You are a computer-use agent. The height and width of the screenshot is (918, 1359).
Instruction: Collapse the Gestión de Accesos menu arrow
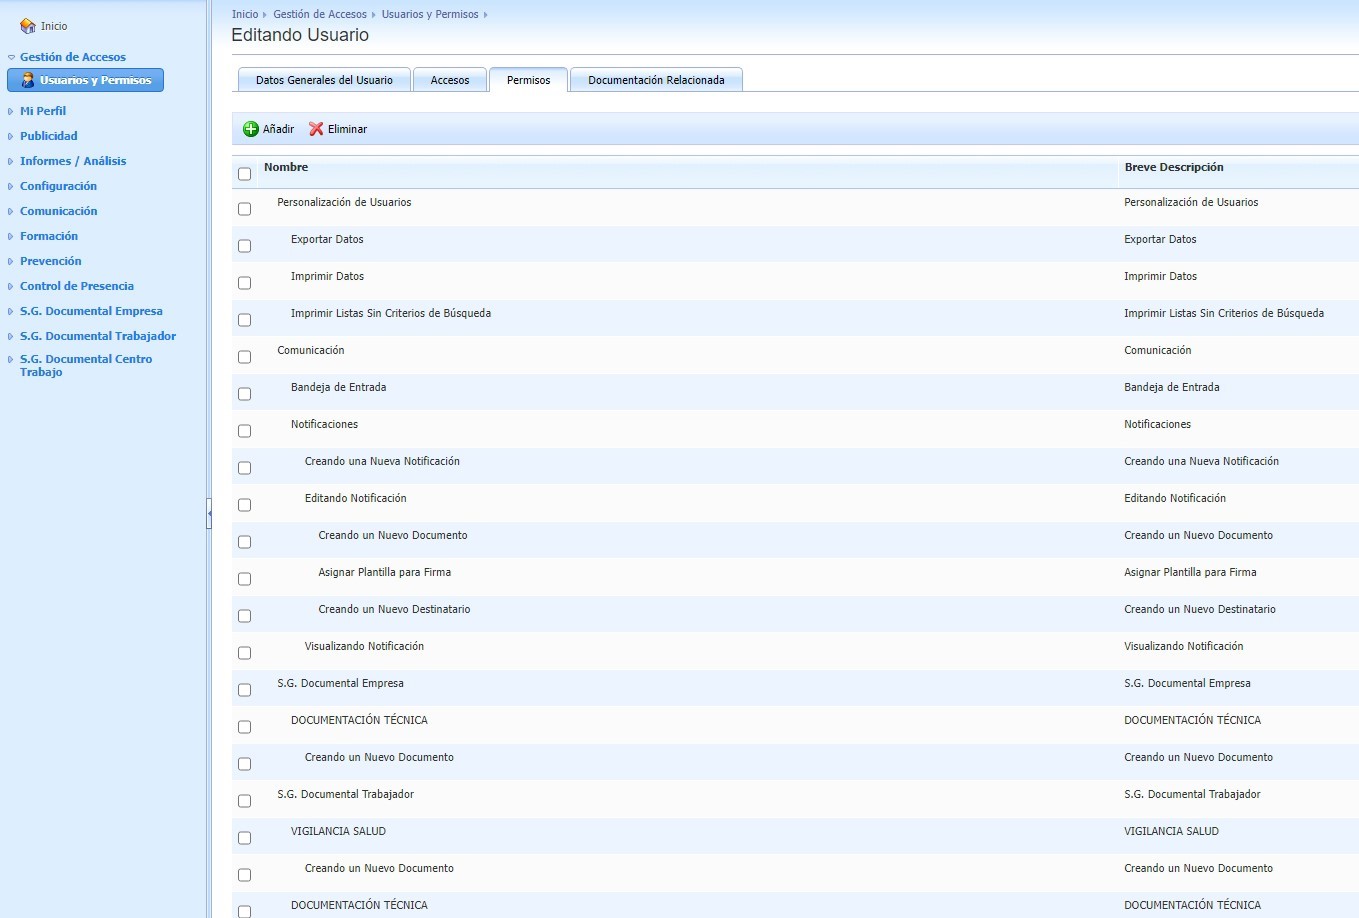[11, 58]
